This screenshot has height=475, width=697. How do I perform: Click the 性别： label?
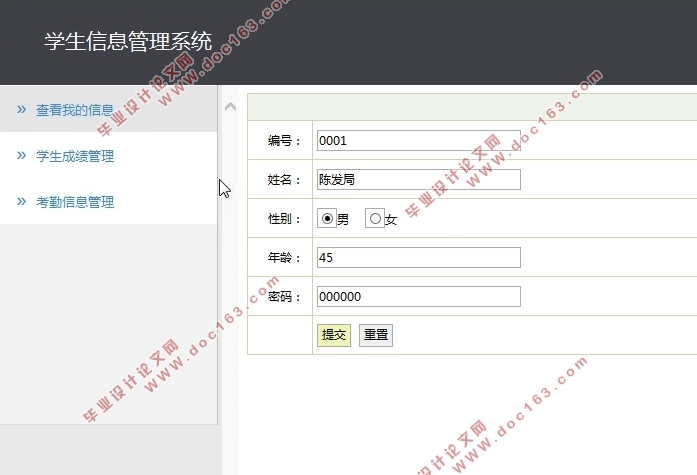[284, 219]
